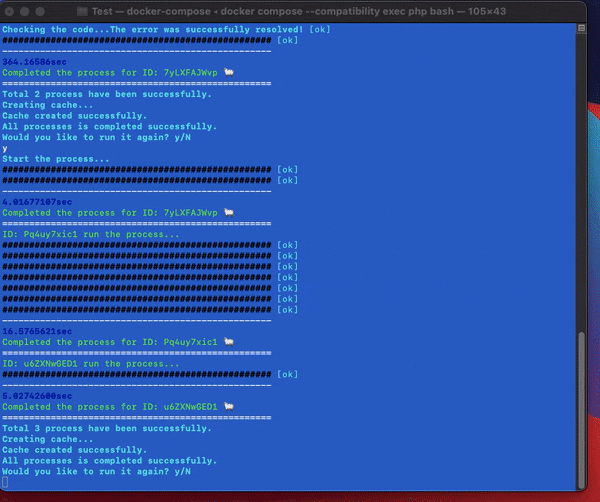Click the line 'Total 3 process have been successfully.'
Screen dimensions: 600x502
pos(107,428)
